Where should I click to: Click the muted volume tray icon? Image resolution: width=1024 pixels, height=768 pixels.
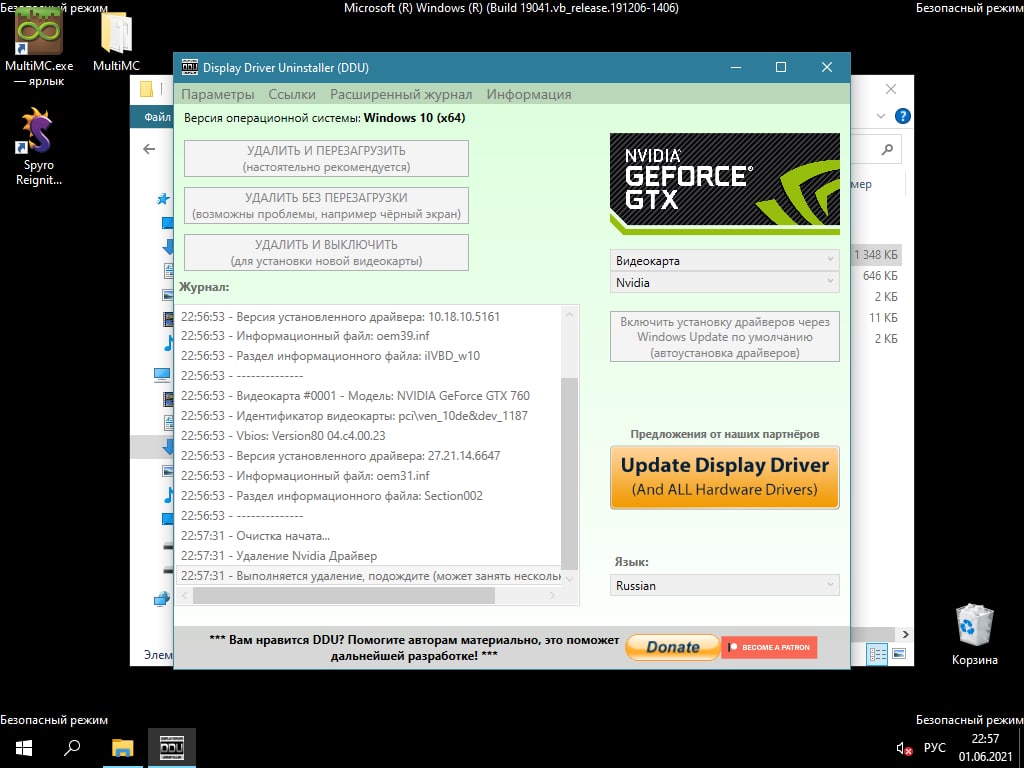pos(904,748)
